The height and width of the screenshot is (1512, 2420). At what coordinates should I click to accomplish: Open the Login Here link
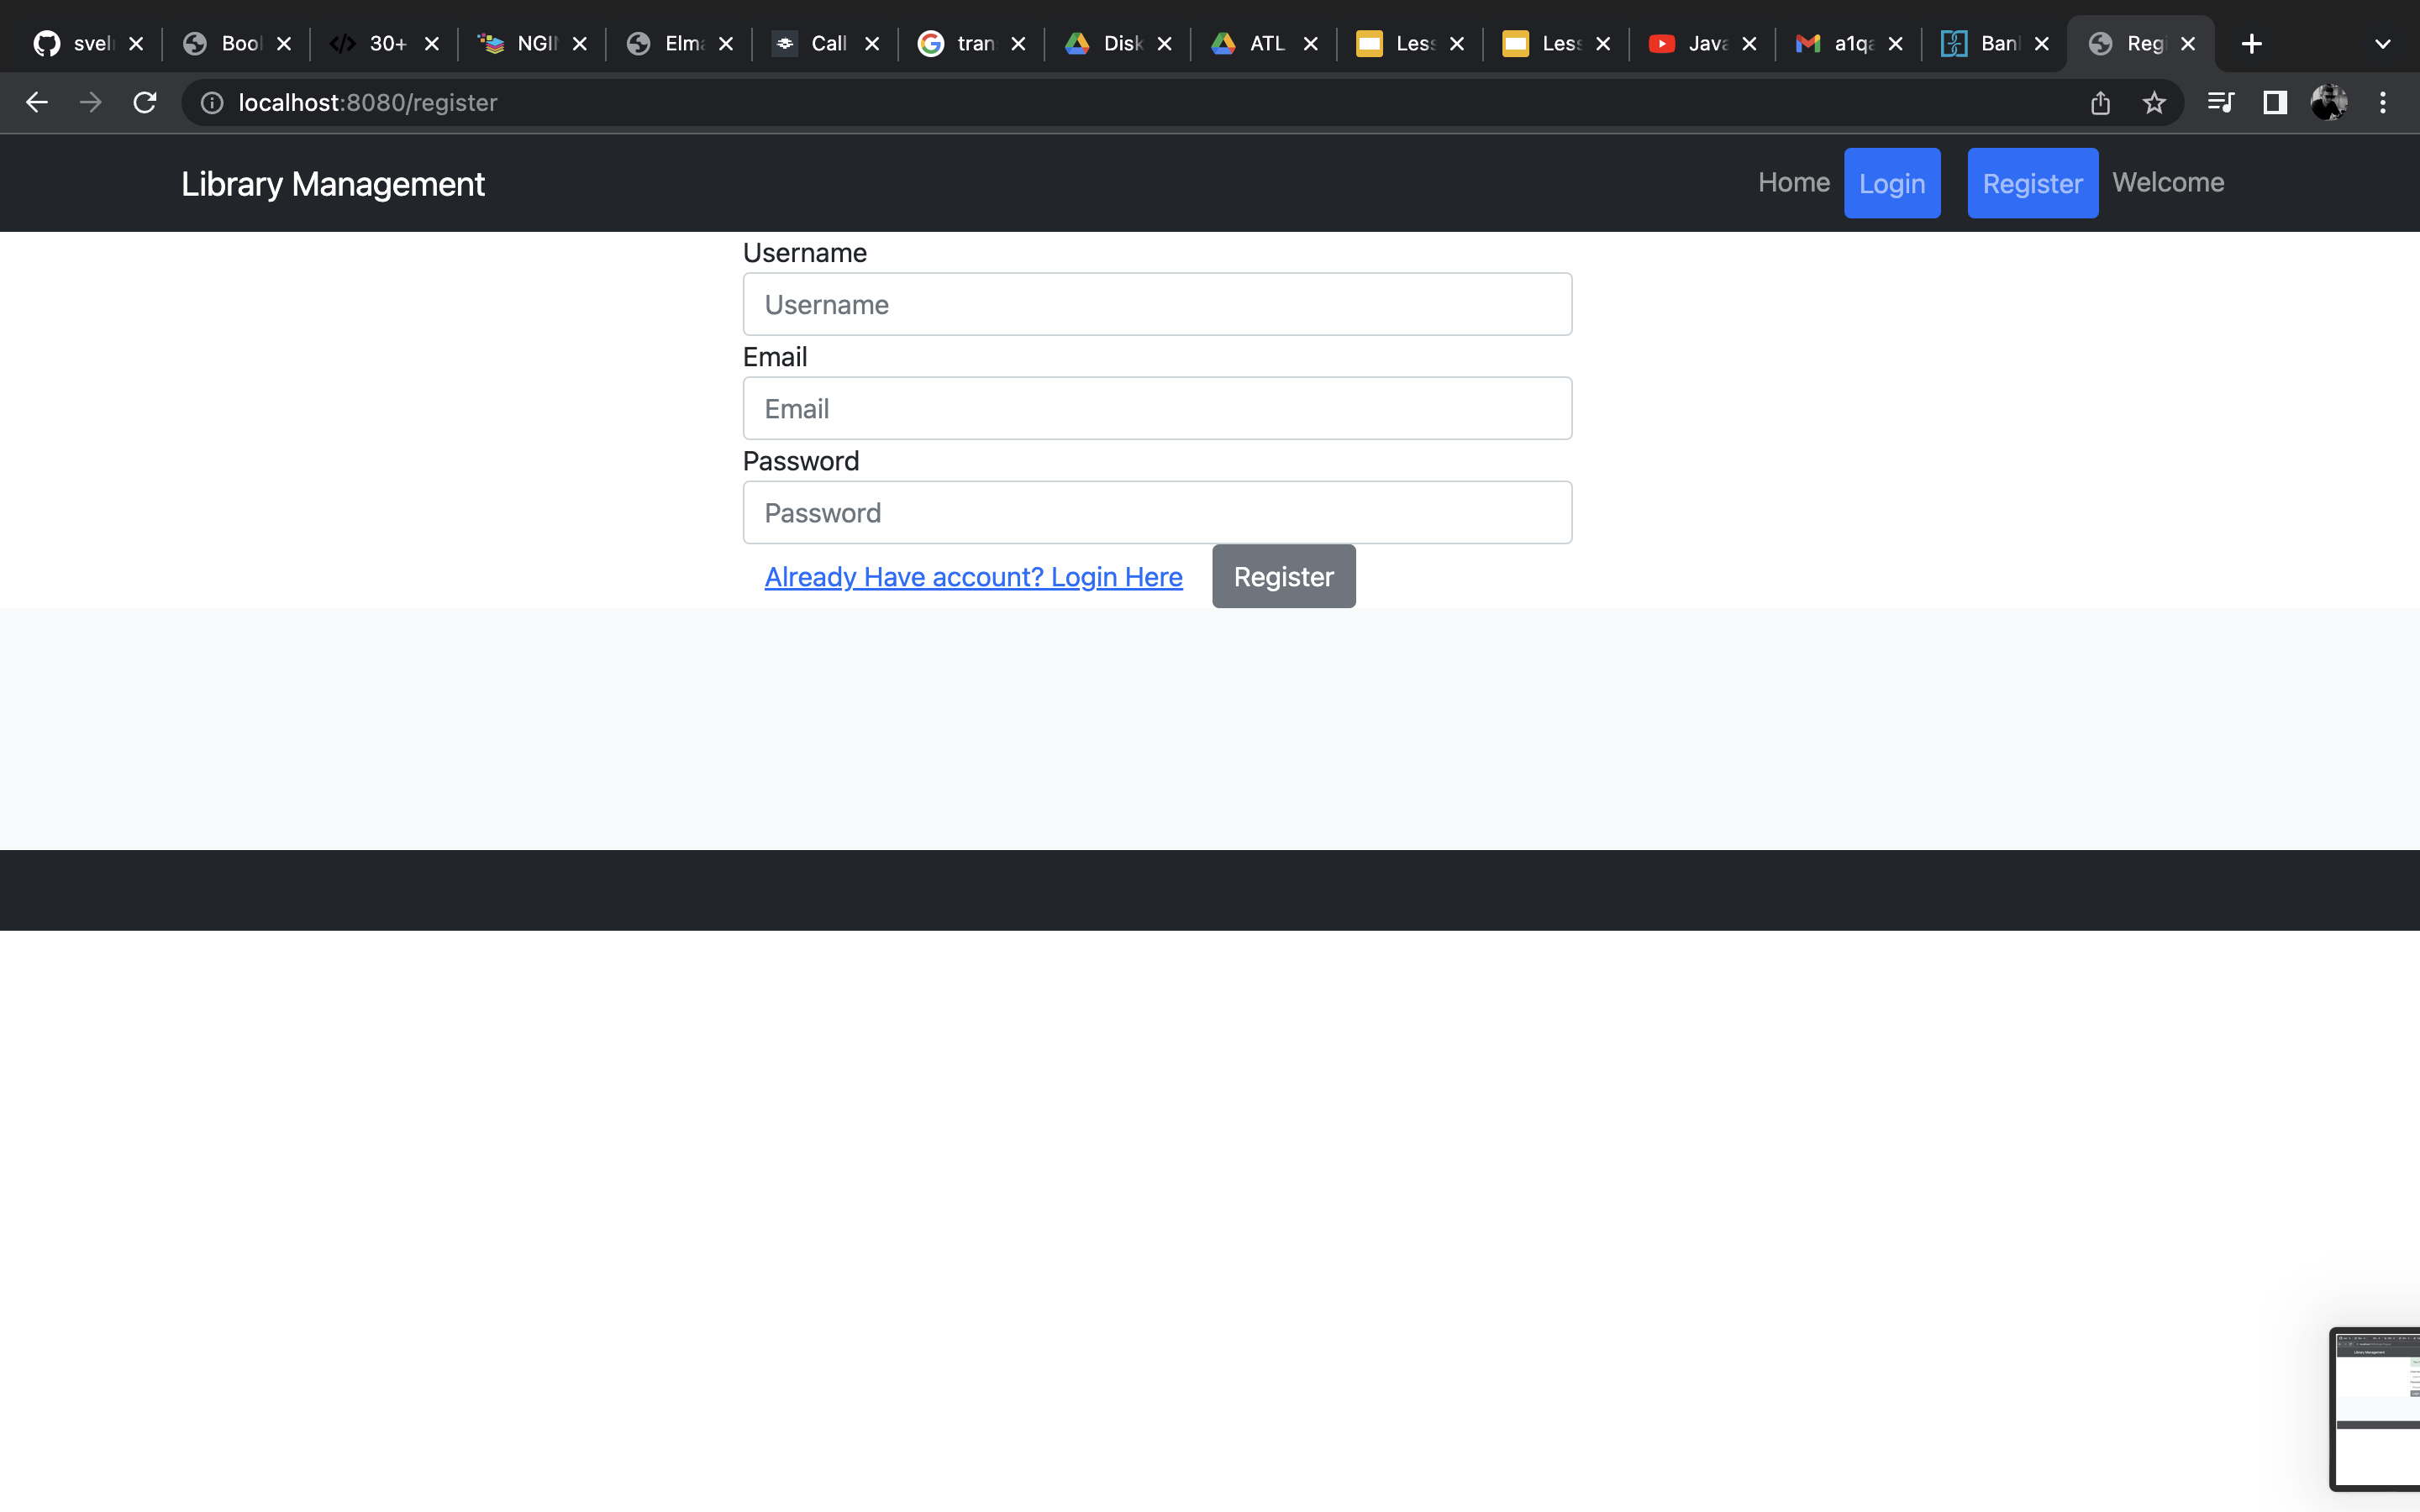click(x=973, y=576)
